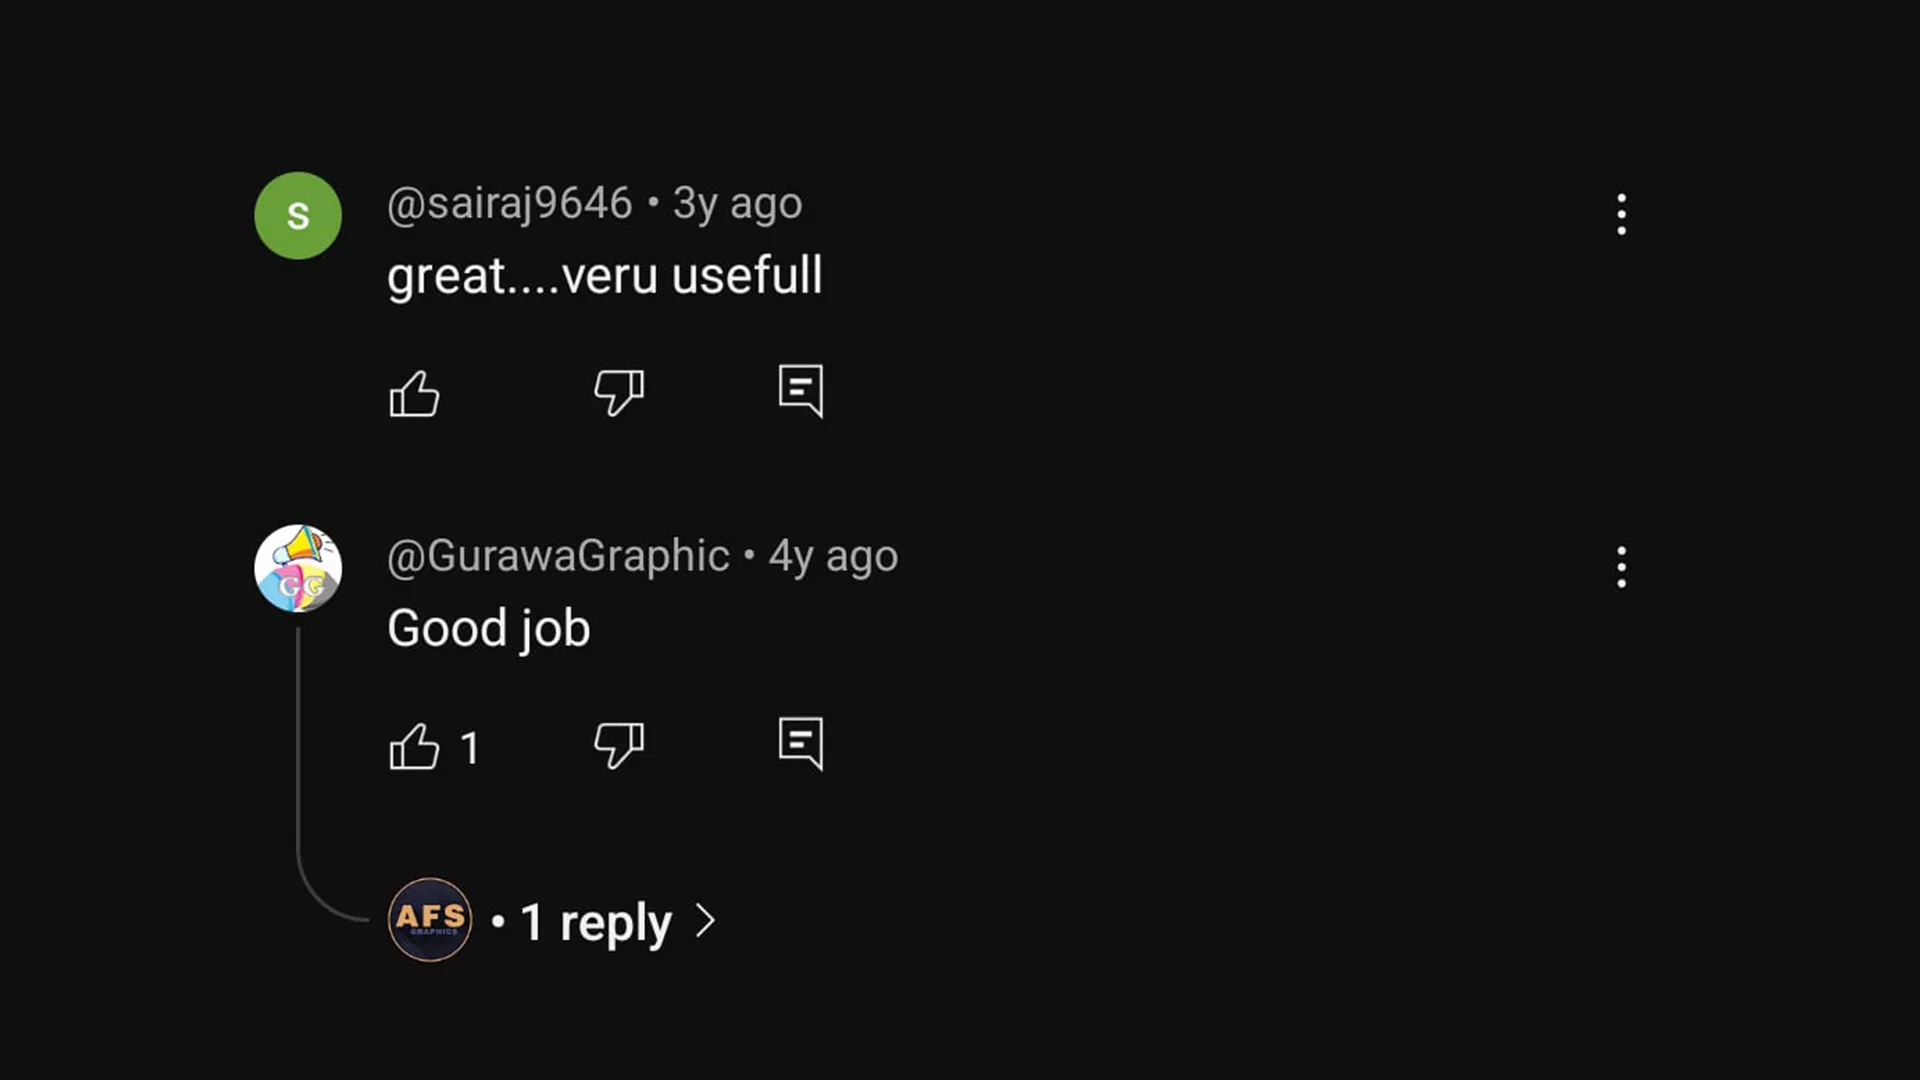Click the chevron next to "1 reply"
This screenshot has width=1920, height=1080.
[x=706, y=921]
